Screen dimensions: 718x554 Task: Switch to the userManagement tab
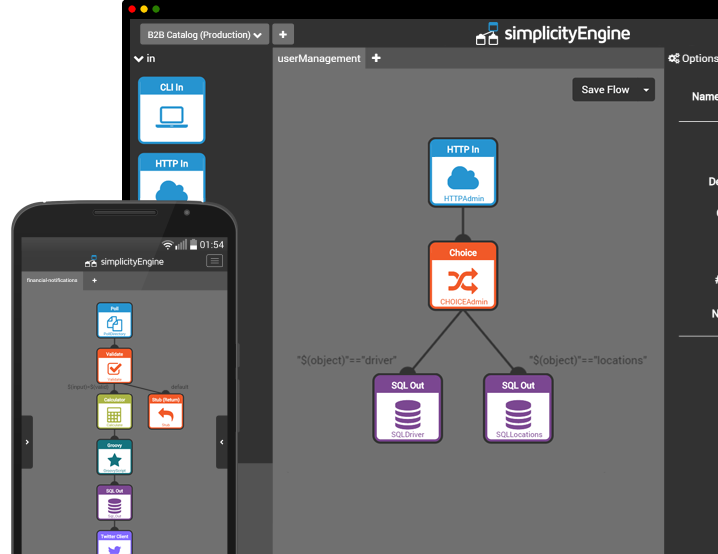coord(318,59)
